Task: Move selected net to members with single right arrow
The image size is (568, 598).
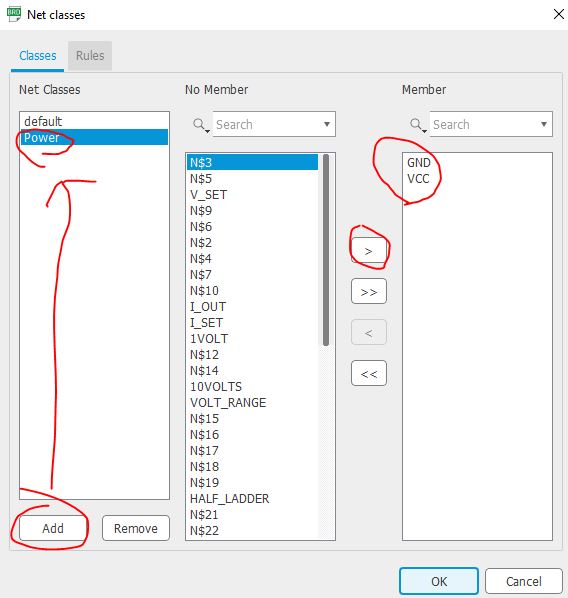Action: point(368,251)
